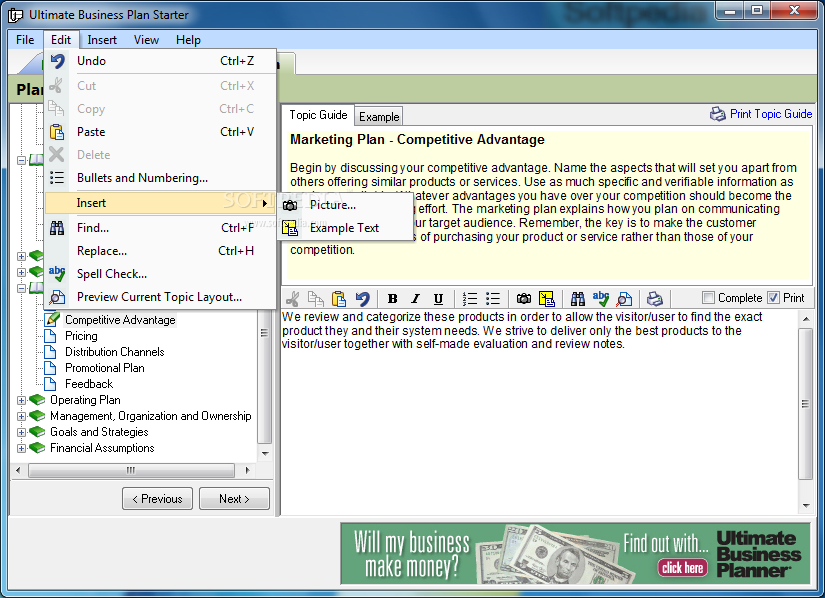The height and width of the screenshot is (598, 825).
Task: Open the File menu
Action: pos(25,40)
